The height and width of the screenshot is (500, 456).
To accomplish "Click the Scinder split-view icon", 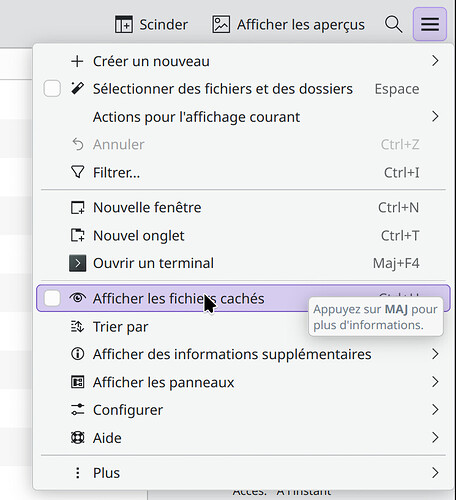I will [x=124, y=24].
